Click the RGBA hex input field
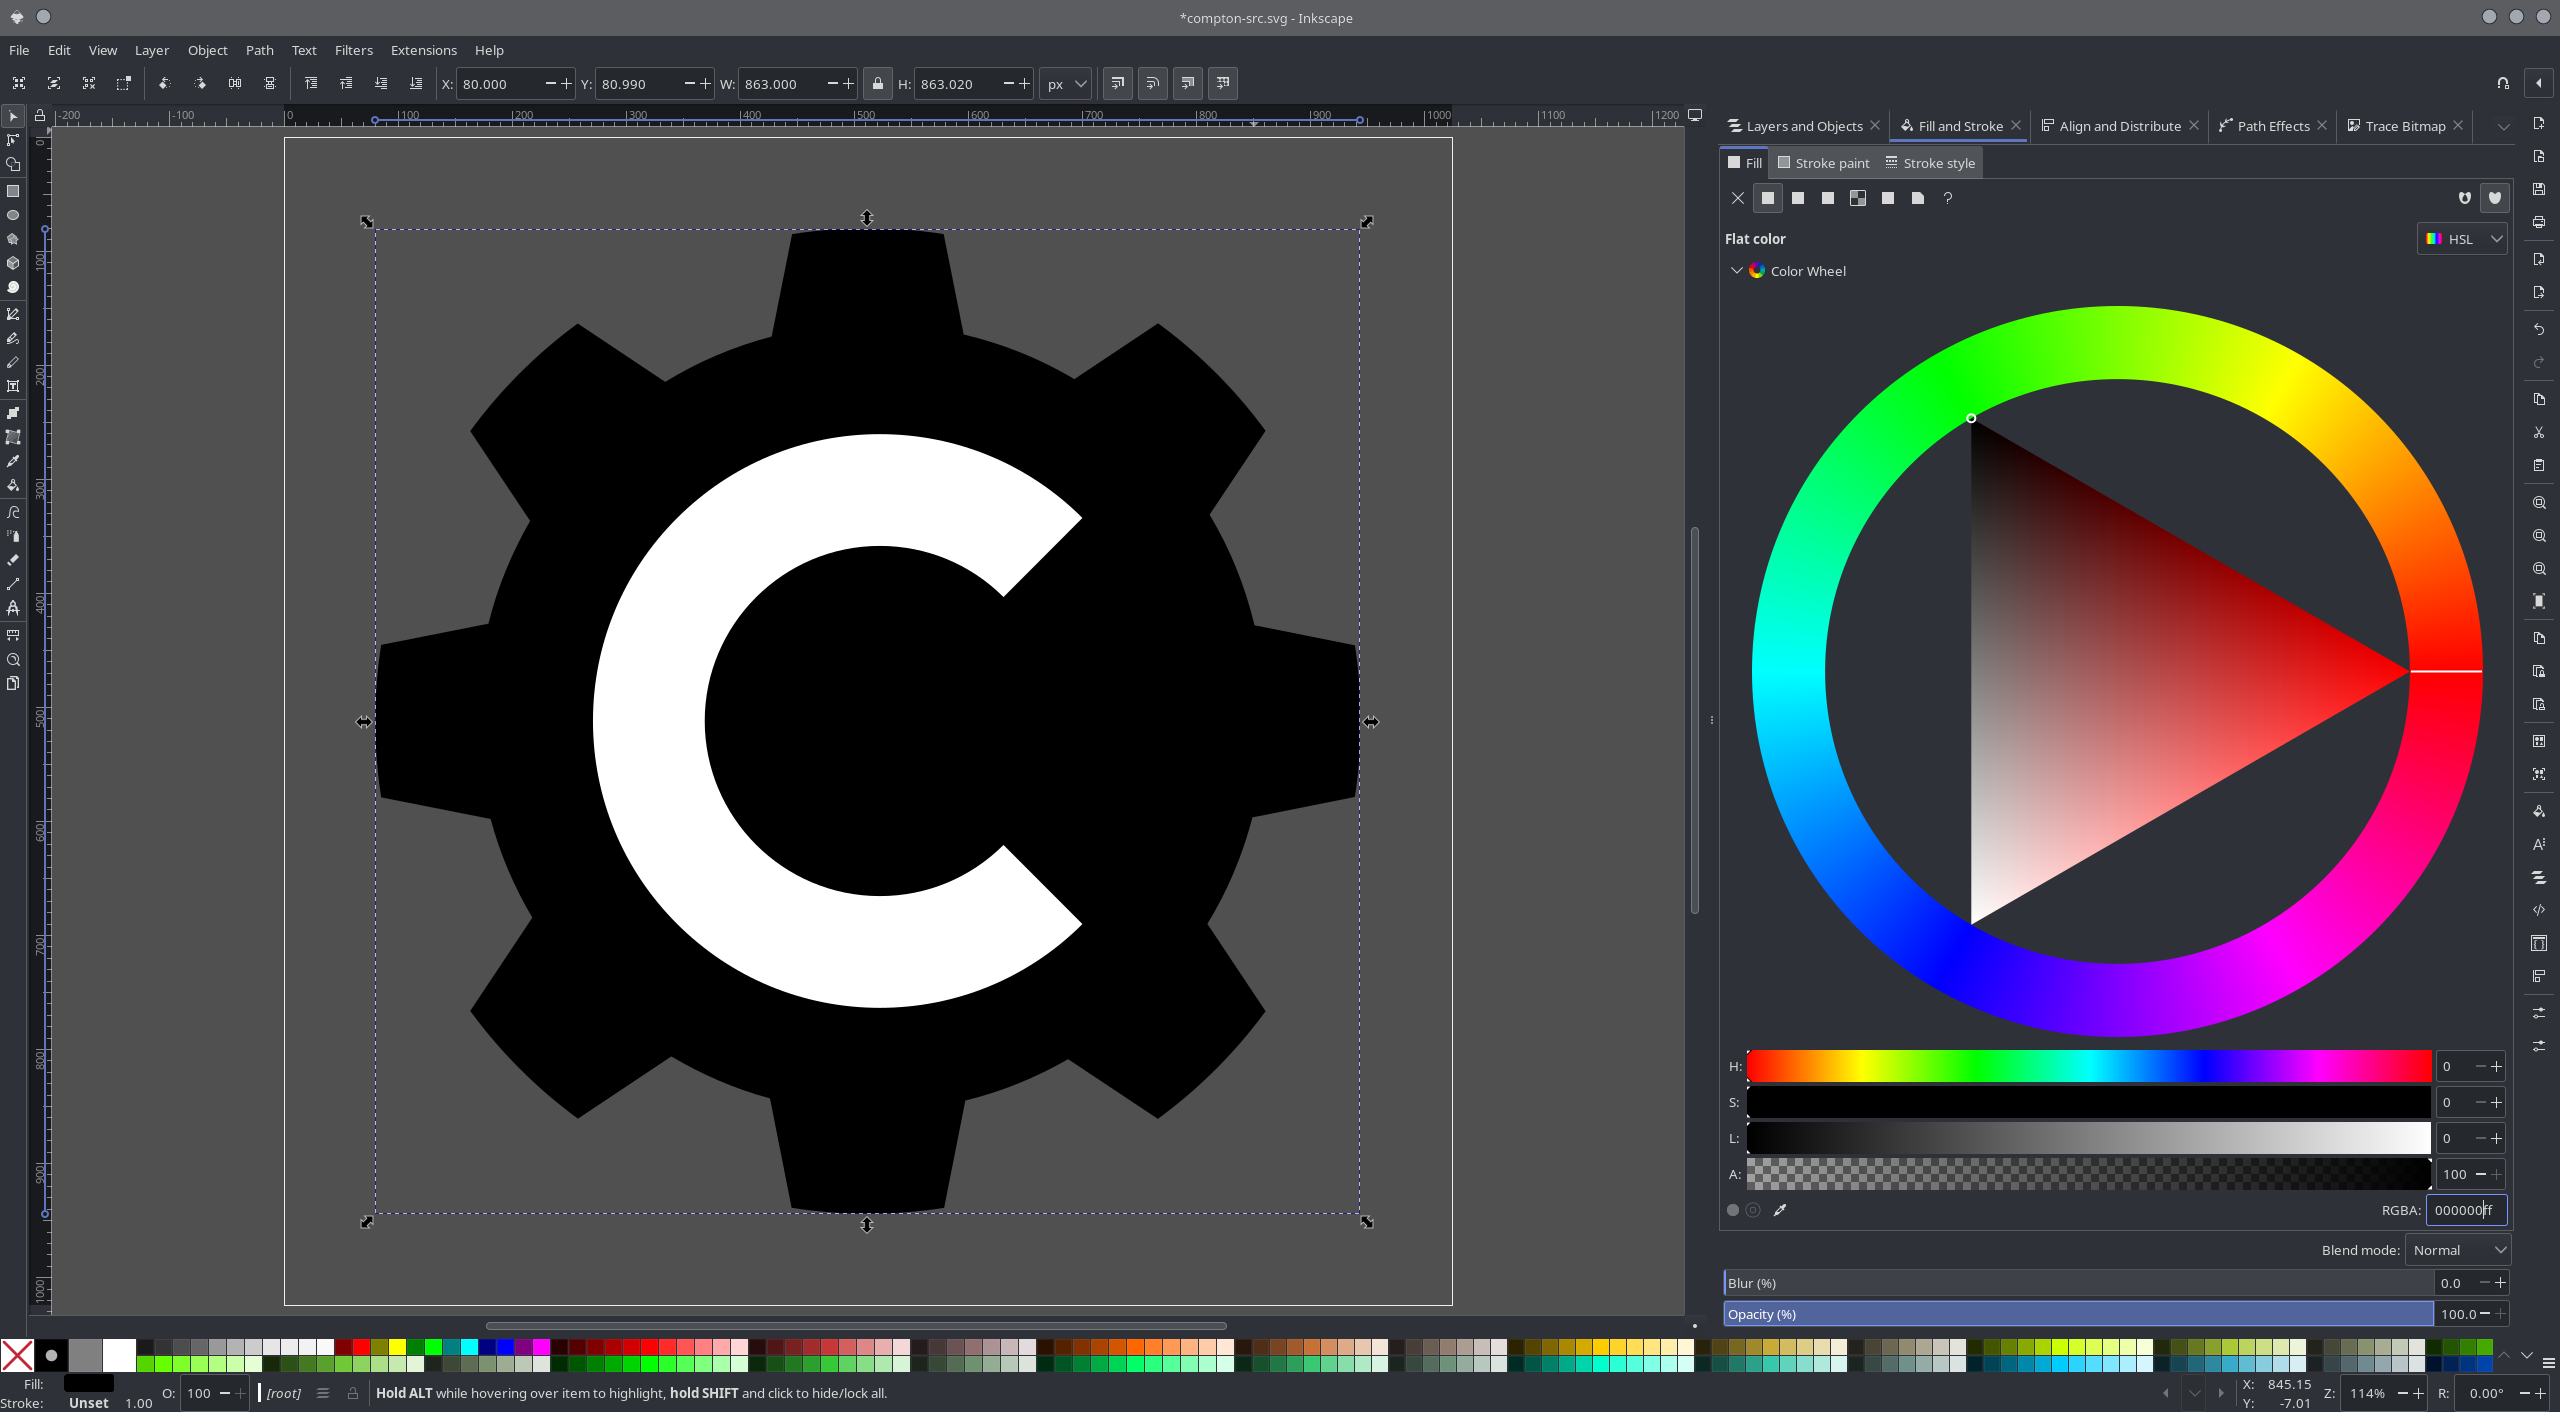 2465,1210
